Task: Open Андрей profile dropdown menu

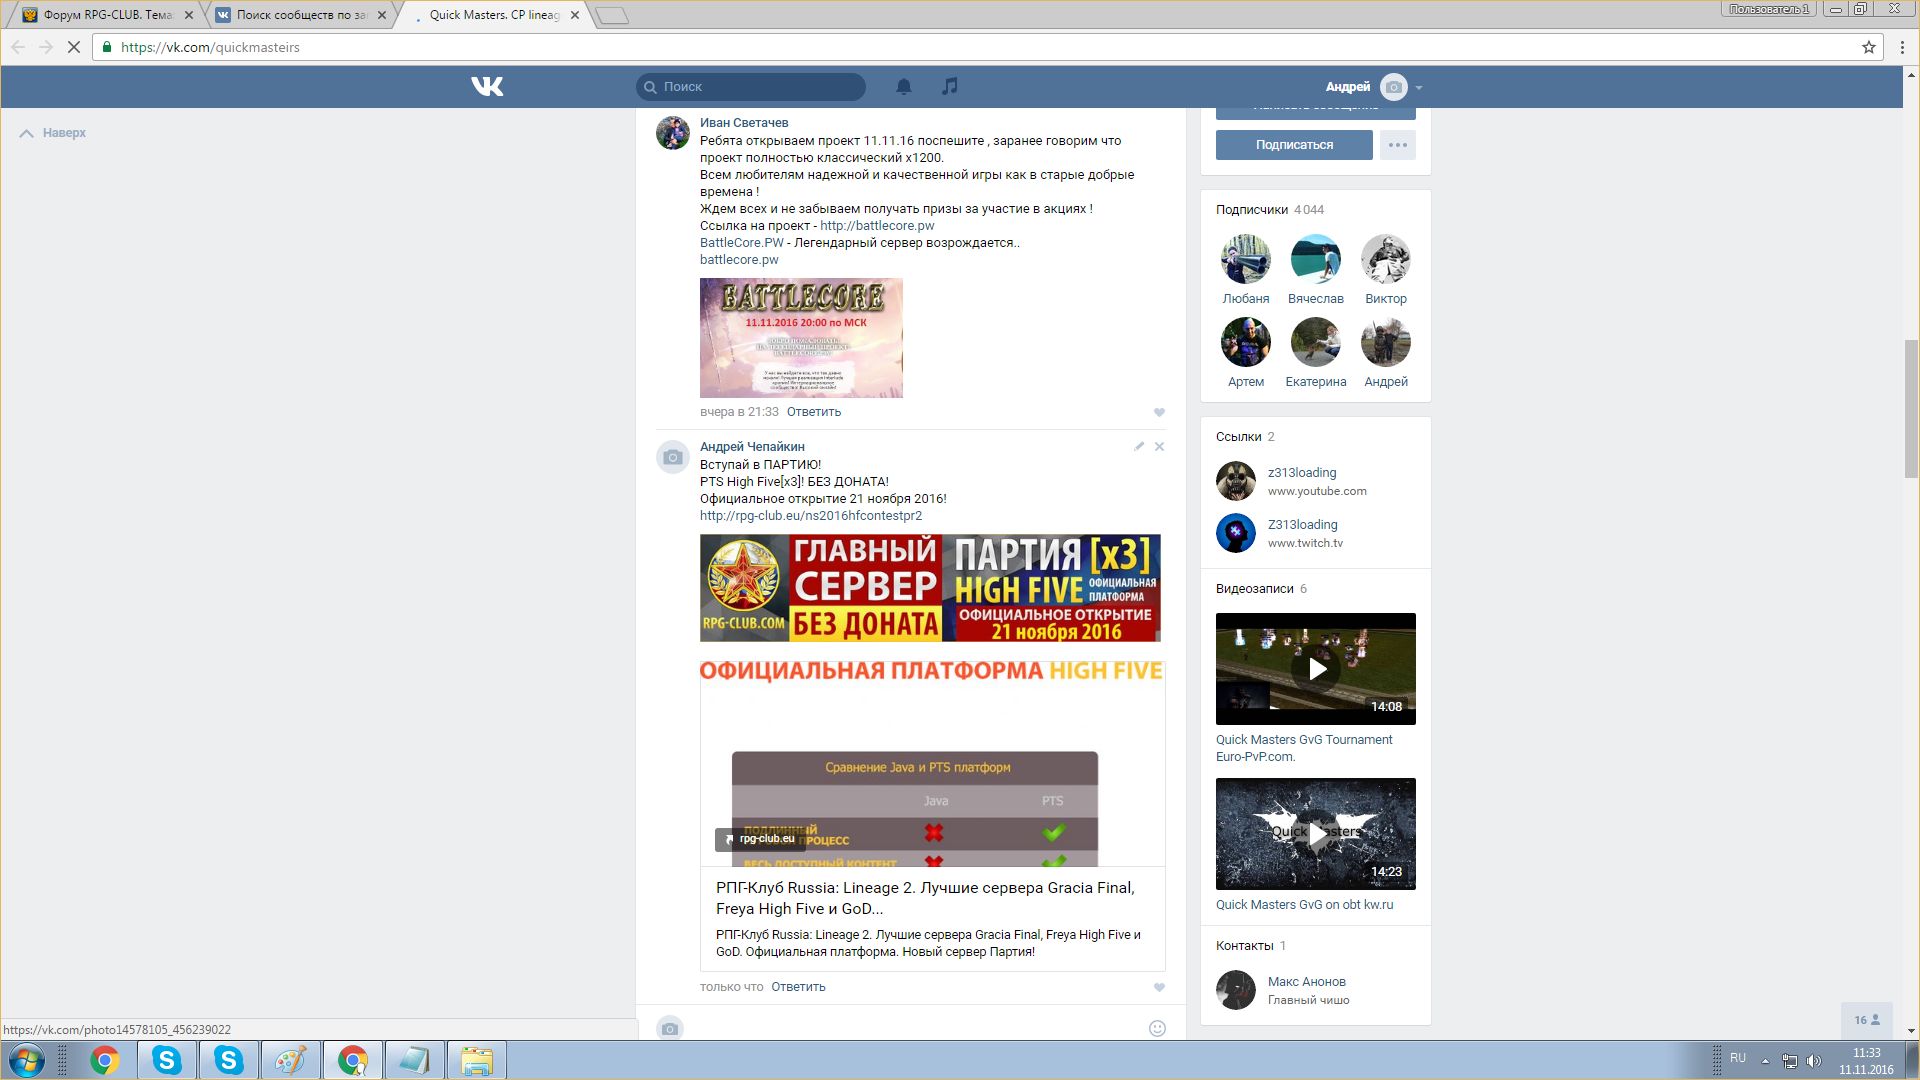Action: (1374, 87)
